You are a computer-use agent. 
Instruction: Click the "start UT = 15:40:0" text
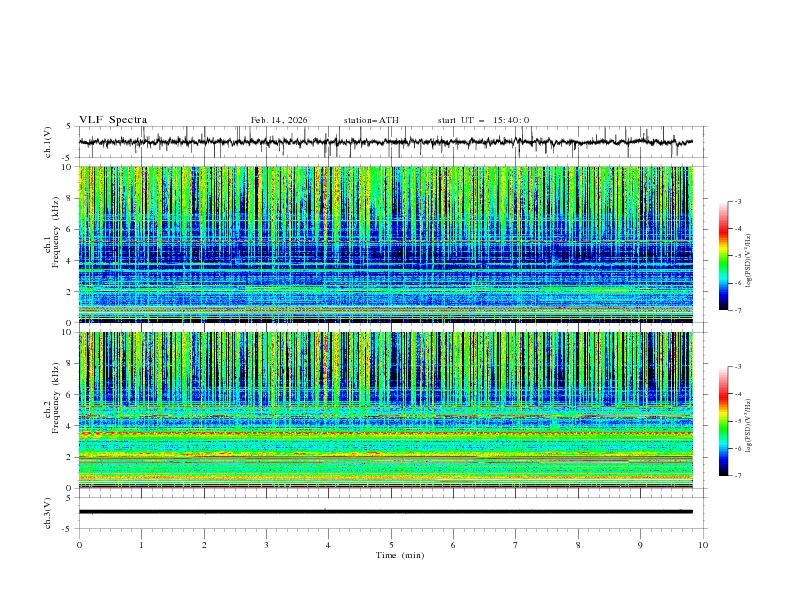click(x=483, y=120)
